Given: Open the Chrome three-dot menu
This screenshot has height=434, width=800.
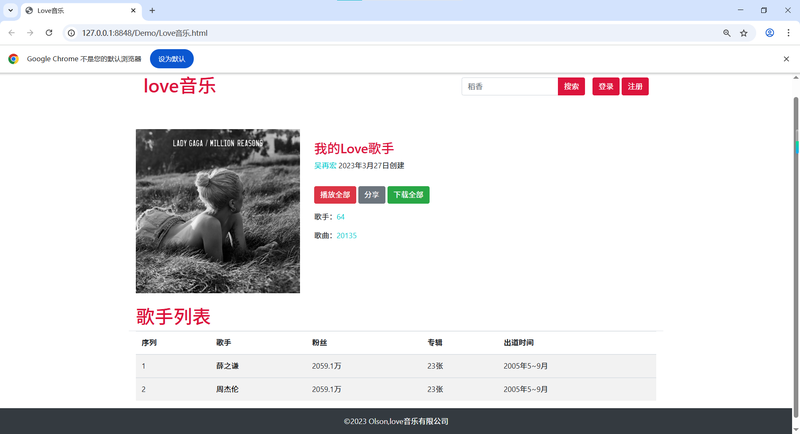Looking at the screenshot, I should [x=788, y=33].
